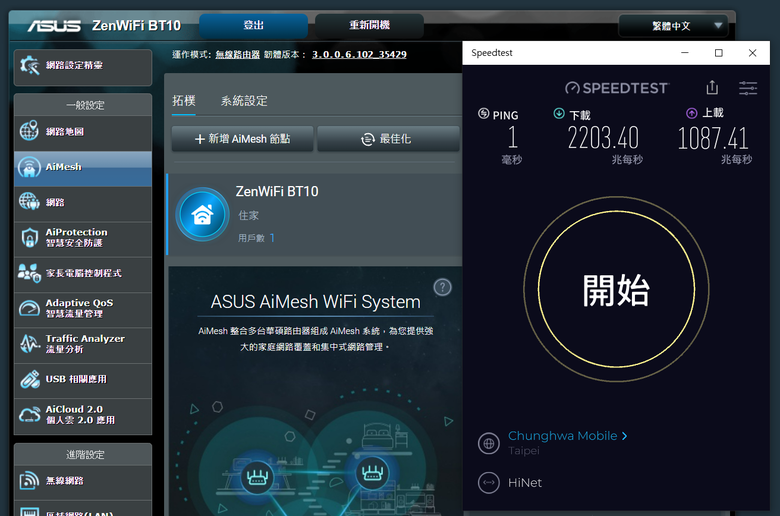The height and width of the screenshot is (516, 780).
Task: Click the 最佳化 optimize button
Action: coord(388,139)
